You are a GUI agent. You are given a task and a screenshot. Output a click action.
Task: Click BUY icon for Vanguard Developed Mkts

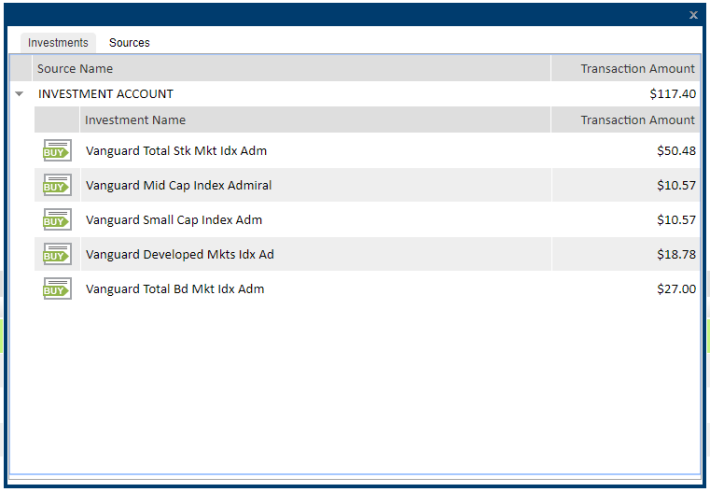(x=57, y=254)
